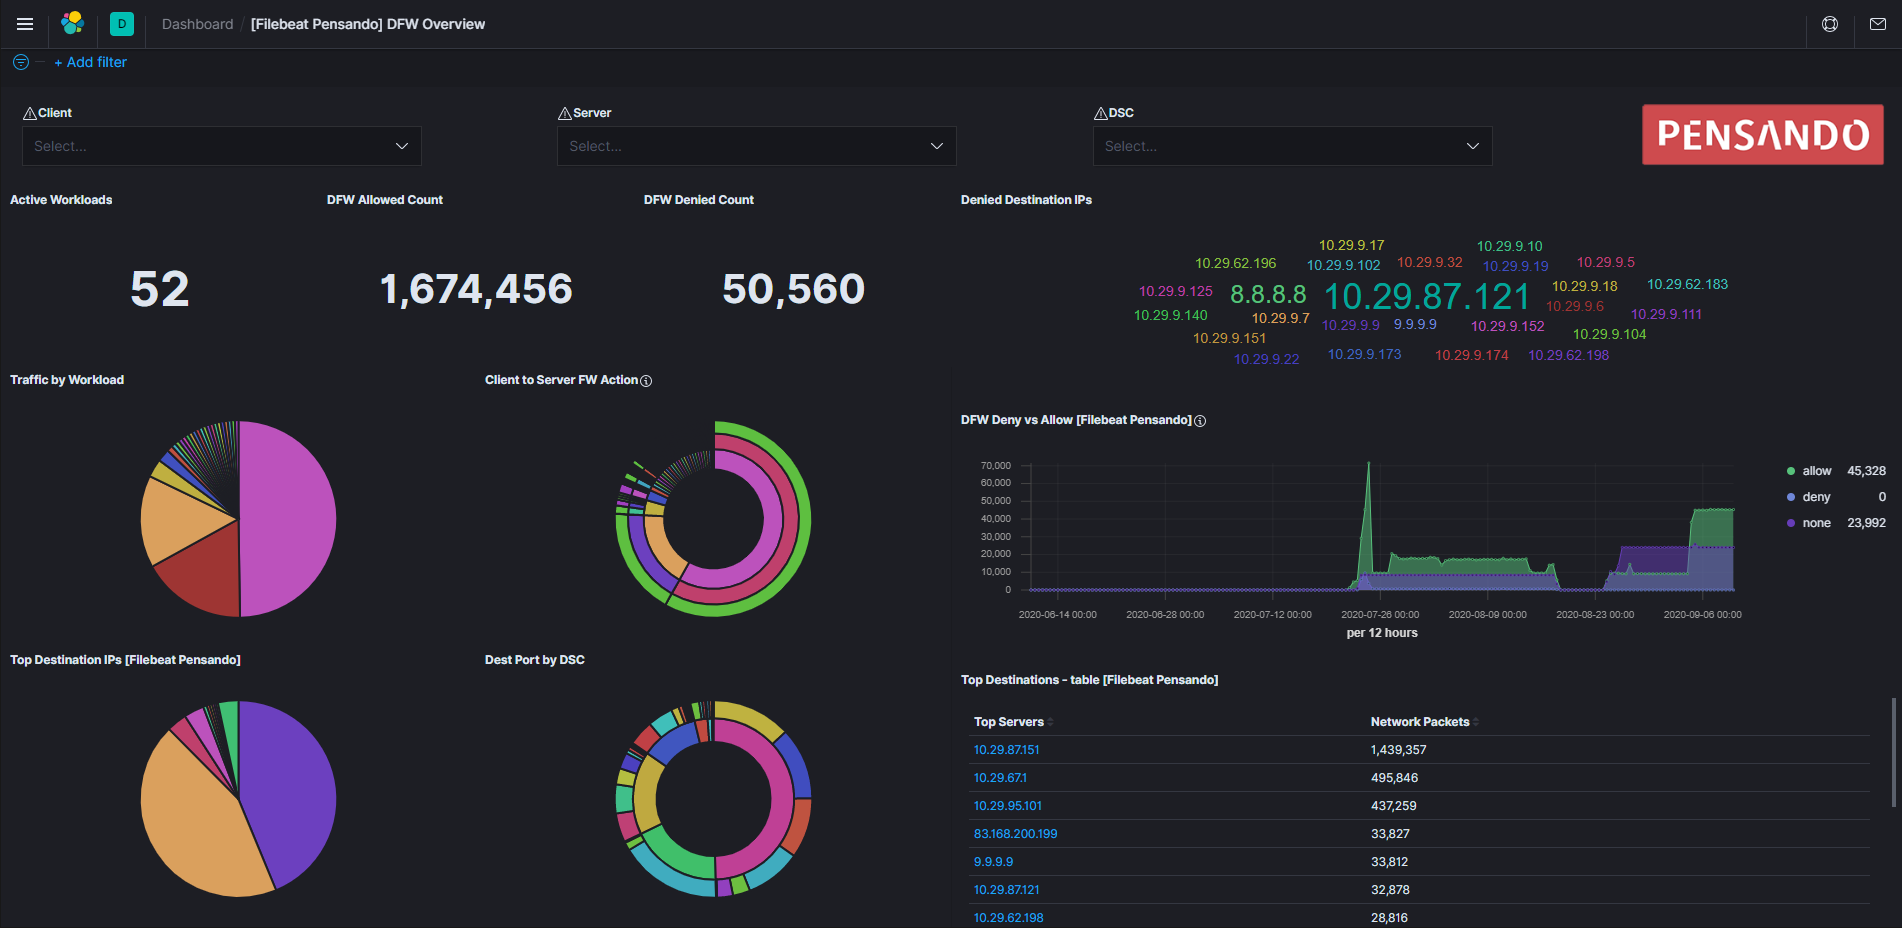Open the Server selection dropdown

point(756,146)
